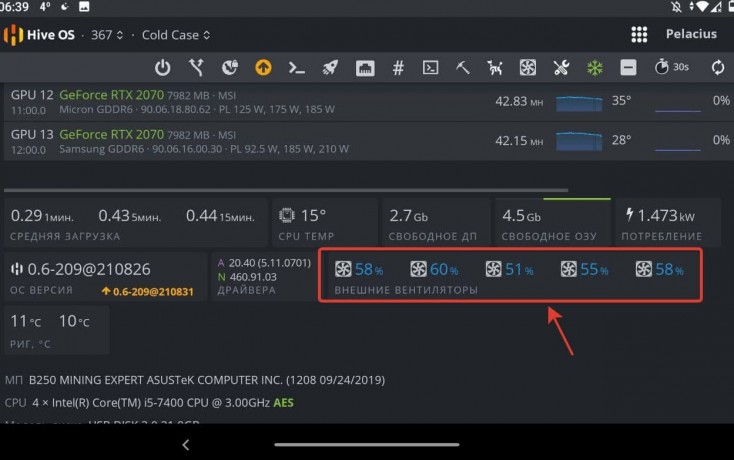Click the rocket overclocking icon
This screenshot has height=460, width=734.
tap(330, 69)
